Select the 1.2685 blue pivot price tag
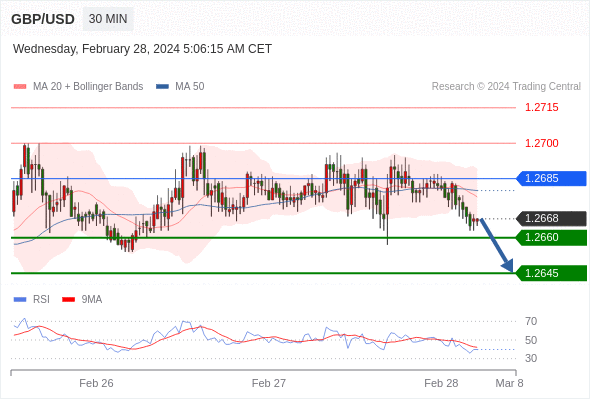Viewport: 590px width, 400px height. click(x=551, y=178)
